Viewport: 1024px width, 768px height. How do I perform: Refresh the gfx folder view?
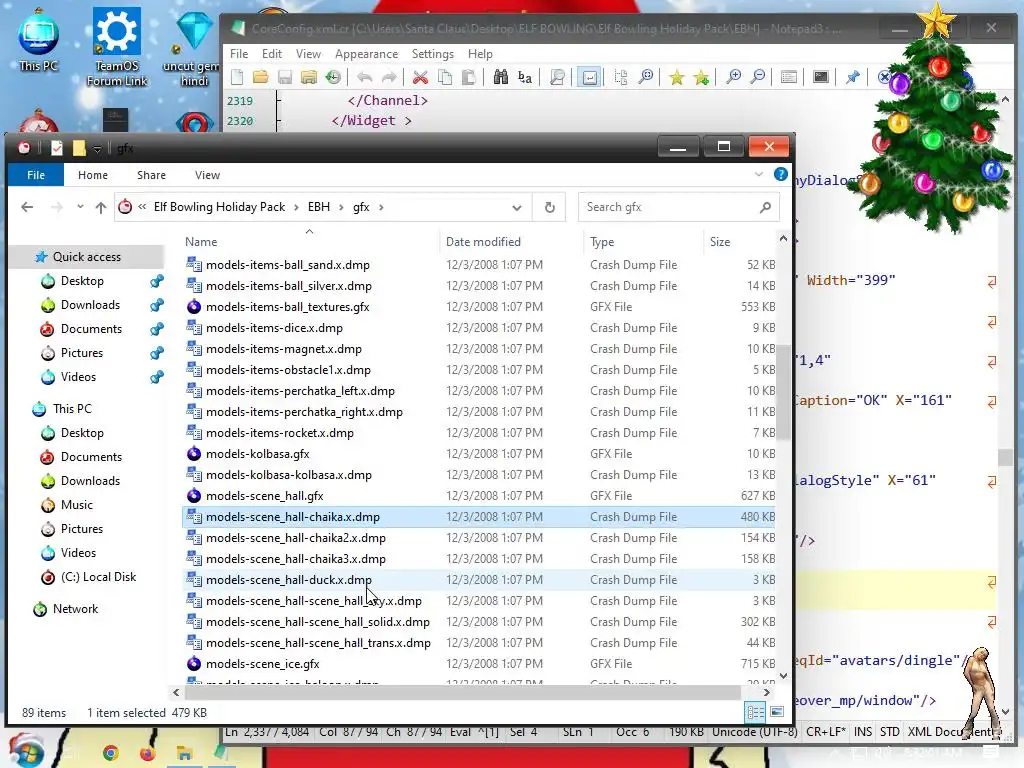coord(549,208)
